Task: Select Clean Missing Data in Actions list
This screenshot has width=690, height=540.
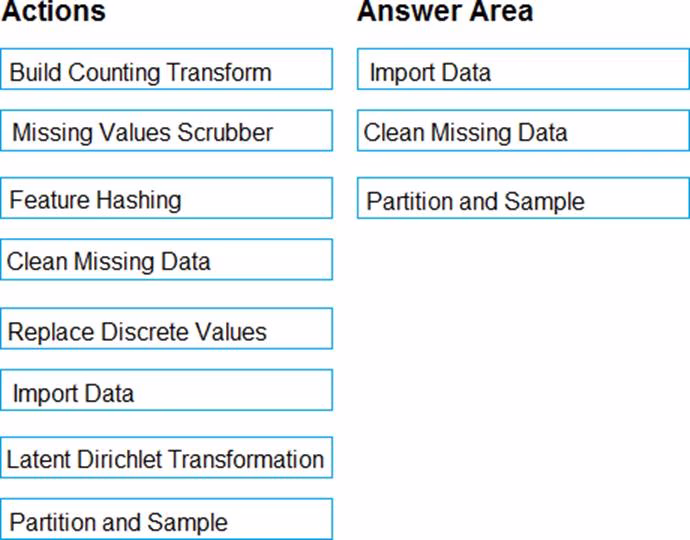Action: pyautogui.click(x=167, y=262)
